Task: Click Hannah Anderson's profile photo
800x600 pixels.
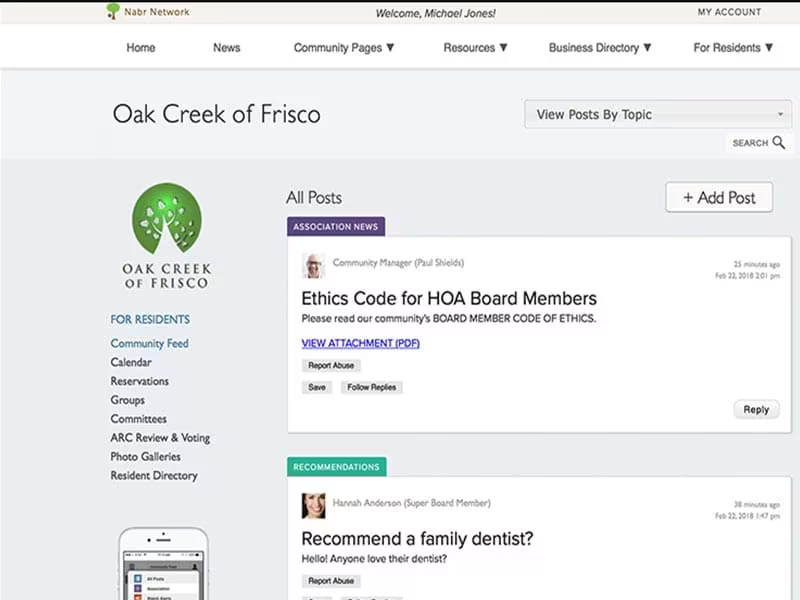Action: tap(313, 506)
